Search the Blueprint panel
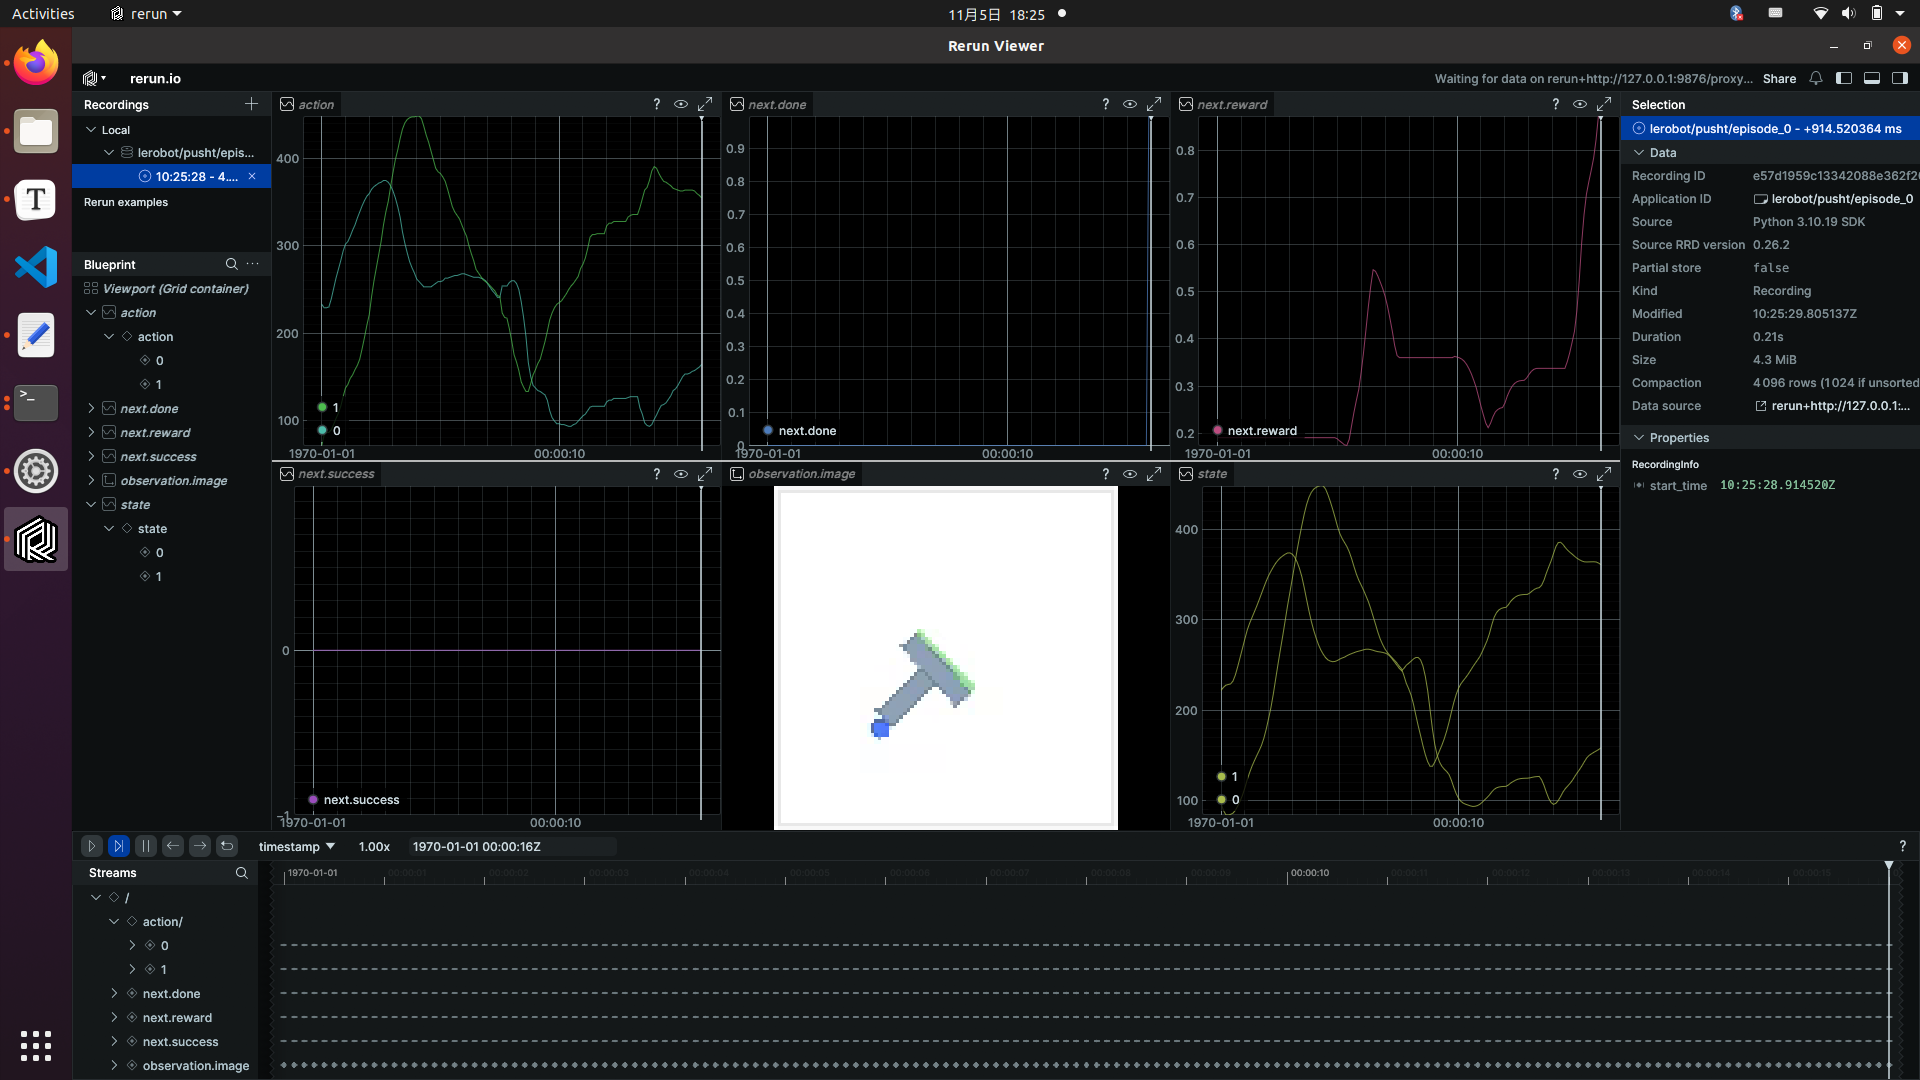The height and width of the screenshot is (1080, 1920). coord(231,264)
